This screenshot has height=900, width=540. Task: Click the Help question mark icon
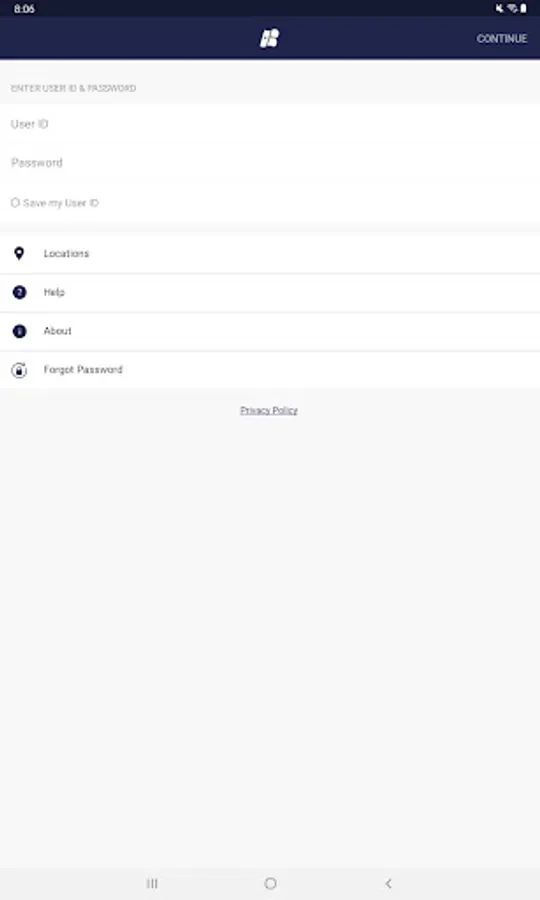19,292
